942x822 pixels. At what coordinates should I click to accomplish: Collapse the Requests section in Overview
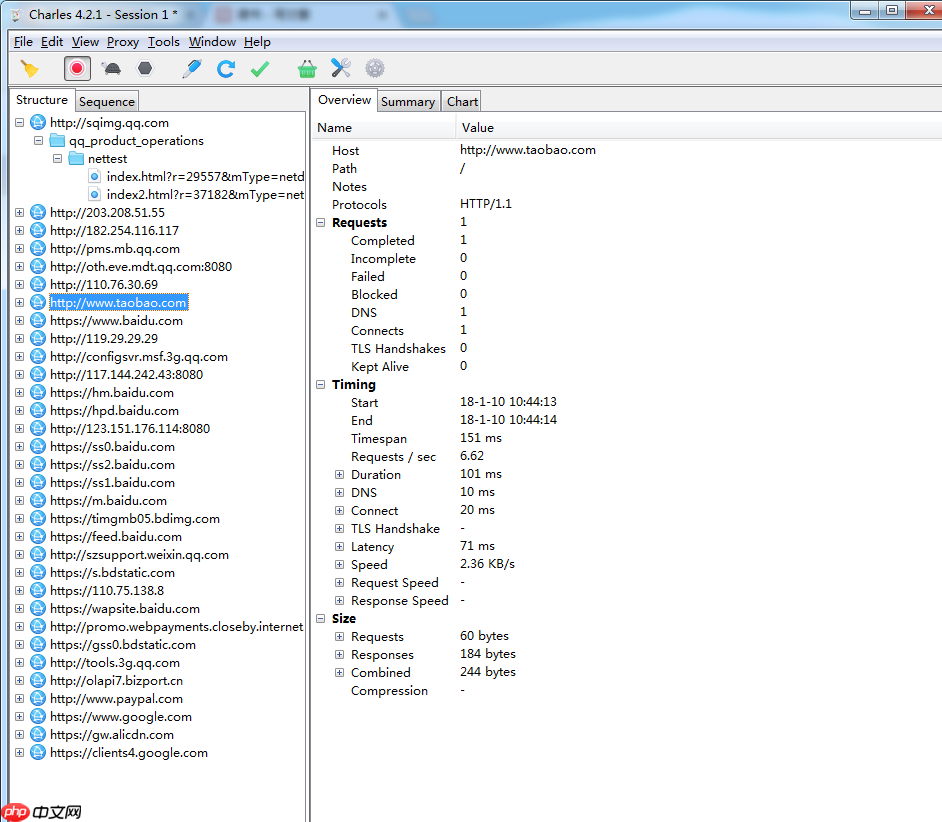[x=321, y=223]
